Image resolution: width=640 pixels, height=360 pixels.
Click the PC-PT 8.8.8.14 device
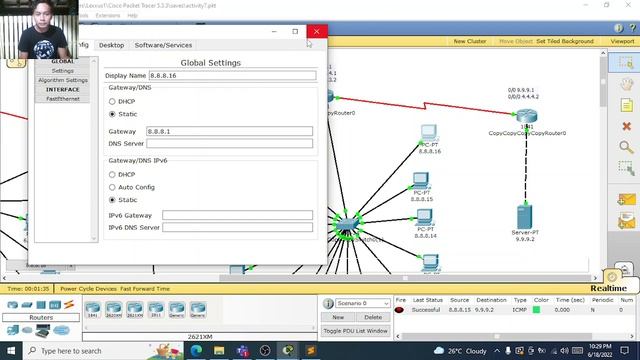coord(424,218)
